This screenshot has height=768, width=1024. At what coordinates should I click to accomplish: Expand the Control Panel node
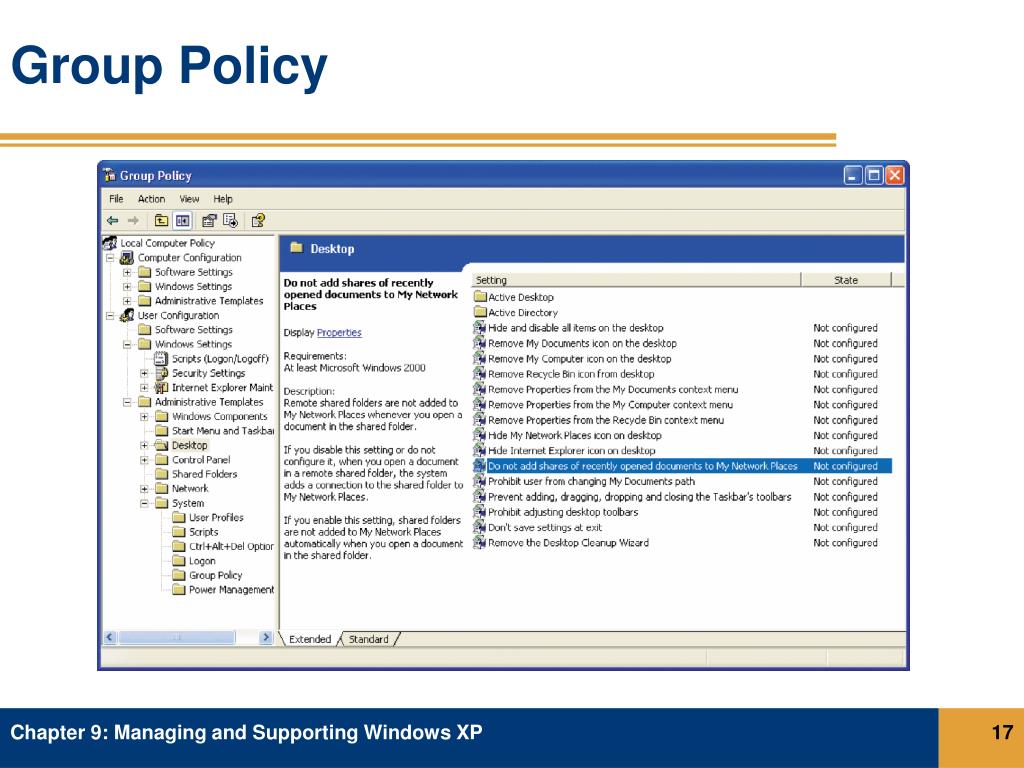pyautogui.click(x=144, y=460)
